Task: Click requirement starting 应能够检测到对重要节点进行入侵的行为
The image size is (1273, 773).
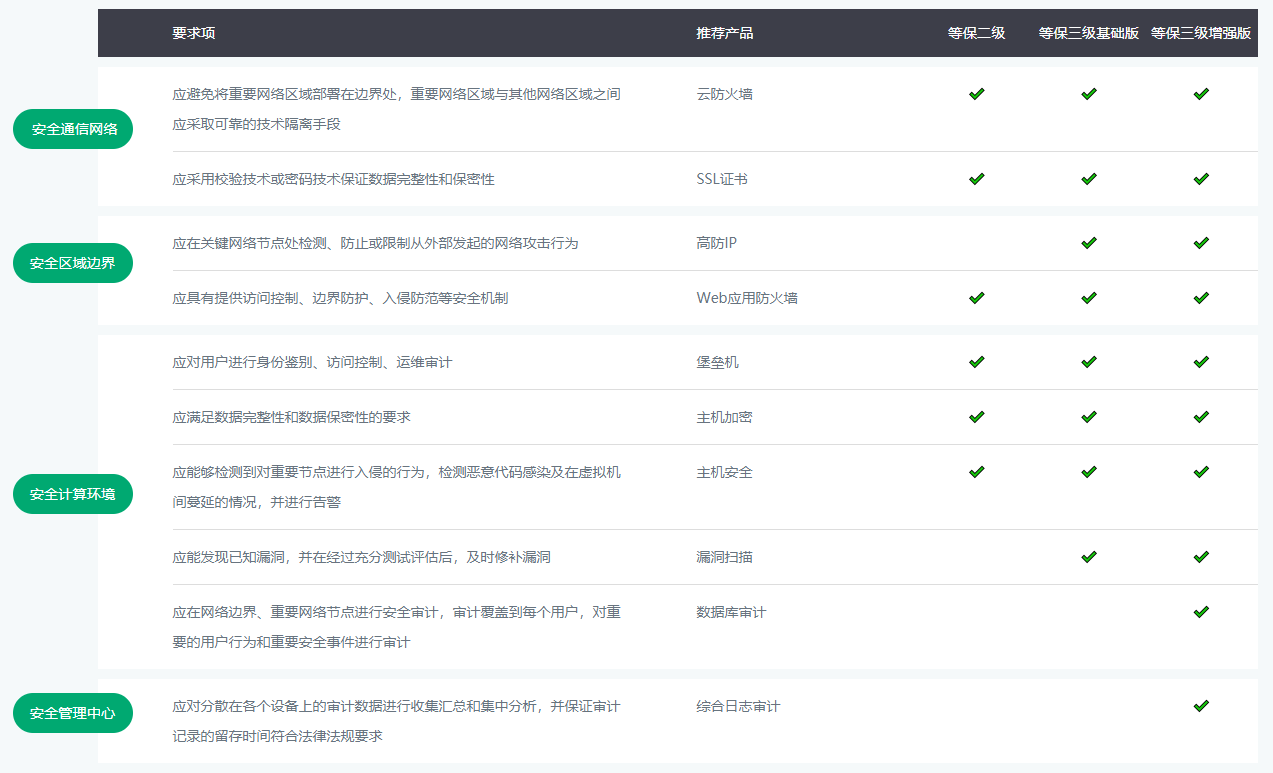Action: 396,487
